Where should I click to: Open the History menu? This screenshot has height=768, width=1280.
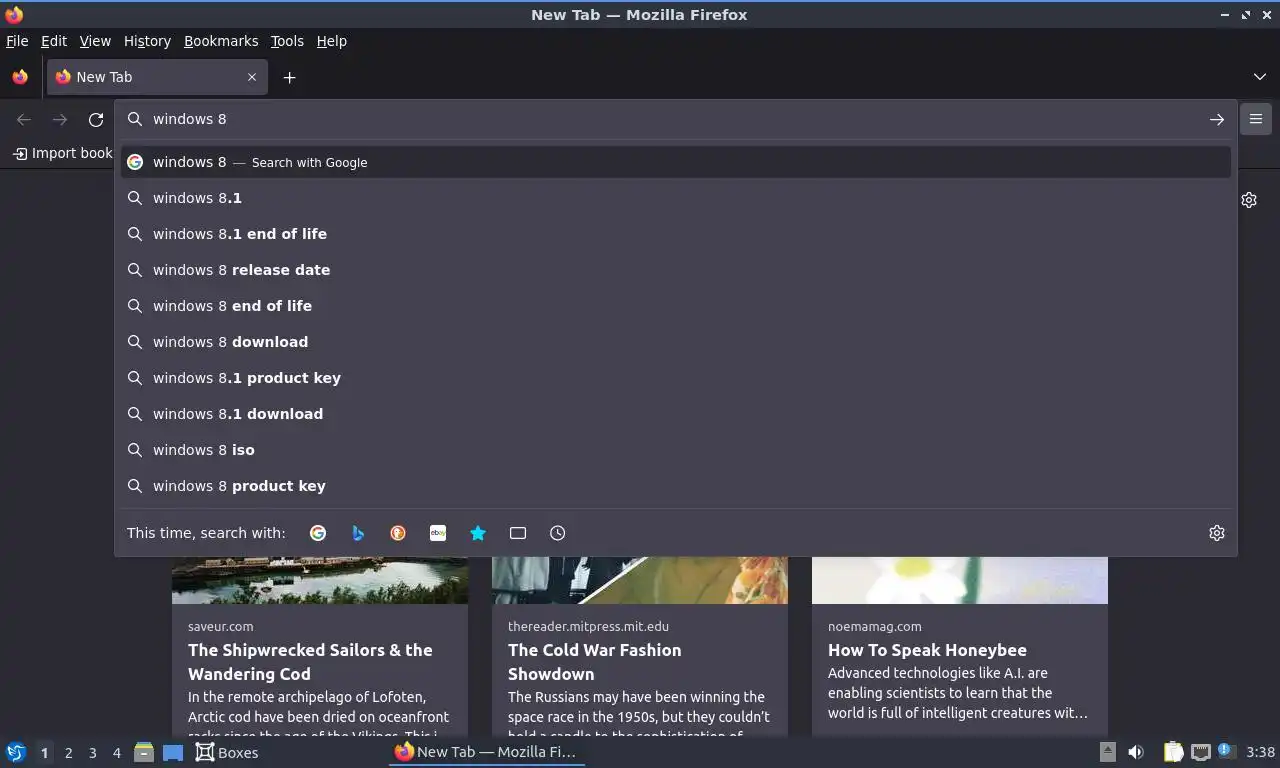[x=147, y=41]
